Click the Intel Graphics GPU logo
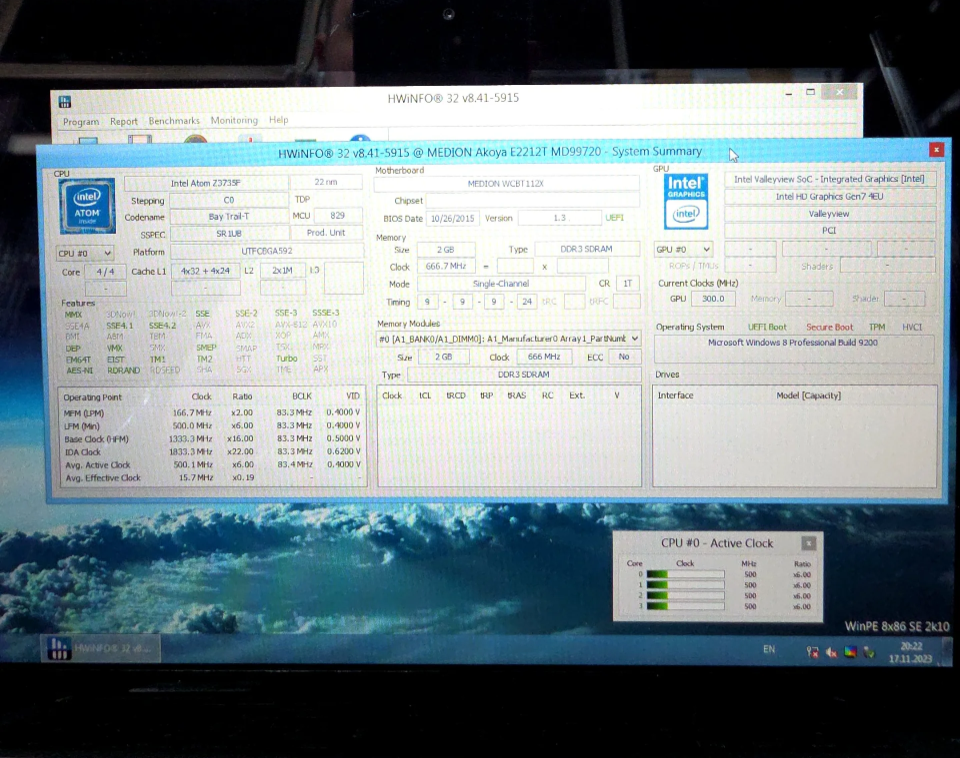This screenshot has width=960, height=758. (x=686, y=201)
